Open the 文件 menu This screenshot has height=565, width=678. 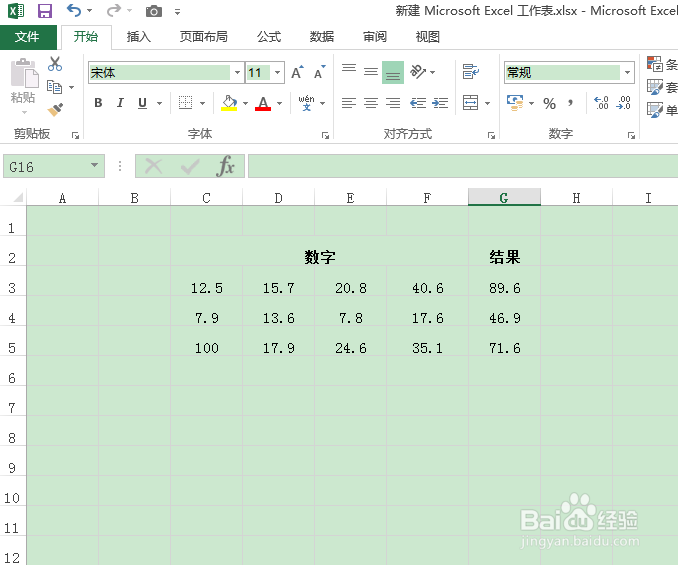27,37
